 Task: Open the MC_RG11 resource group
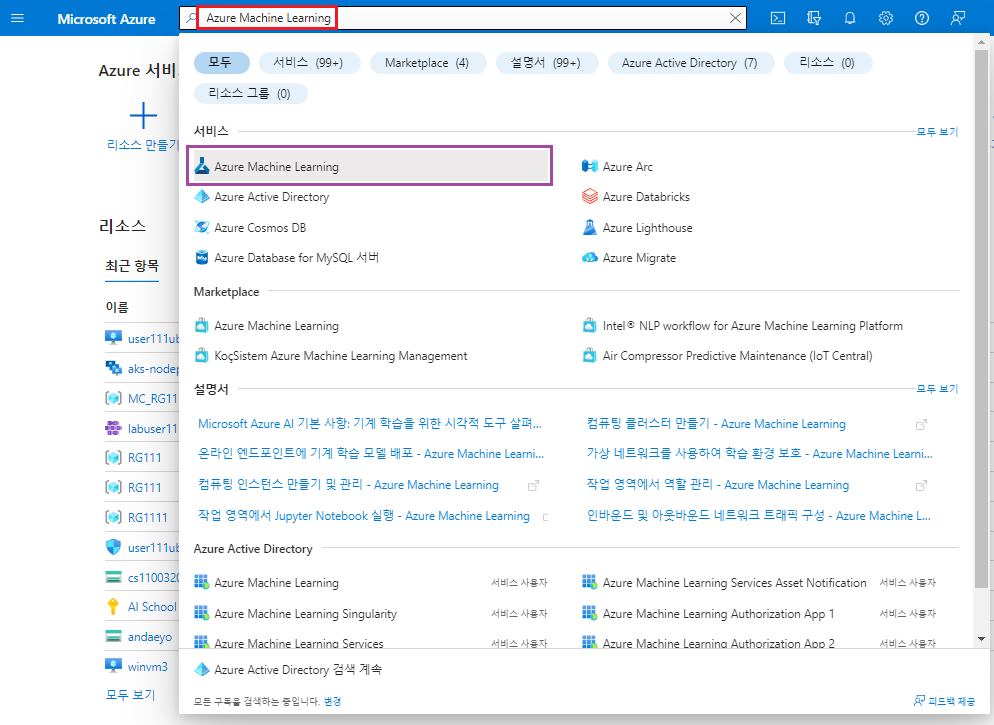(x=141, y=399)
